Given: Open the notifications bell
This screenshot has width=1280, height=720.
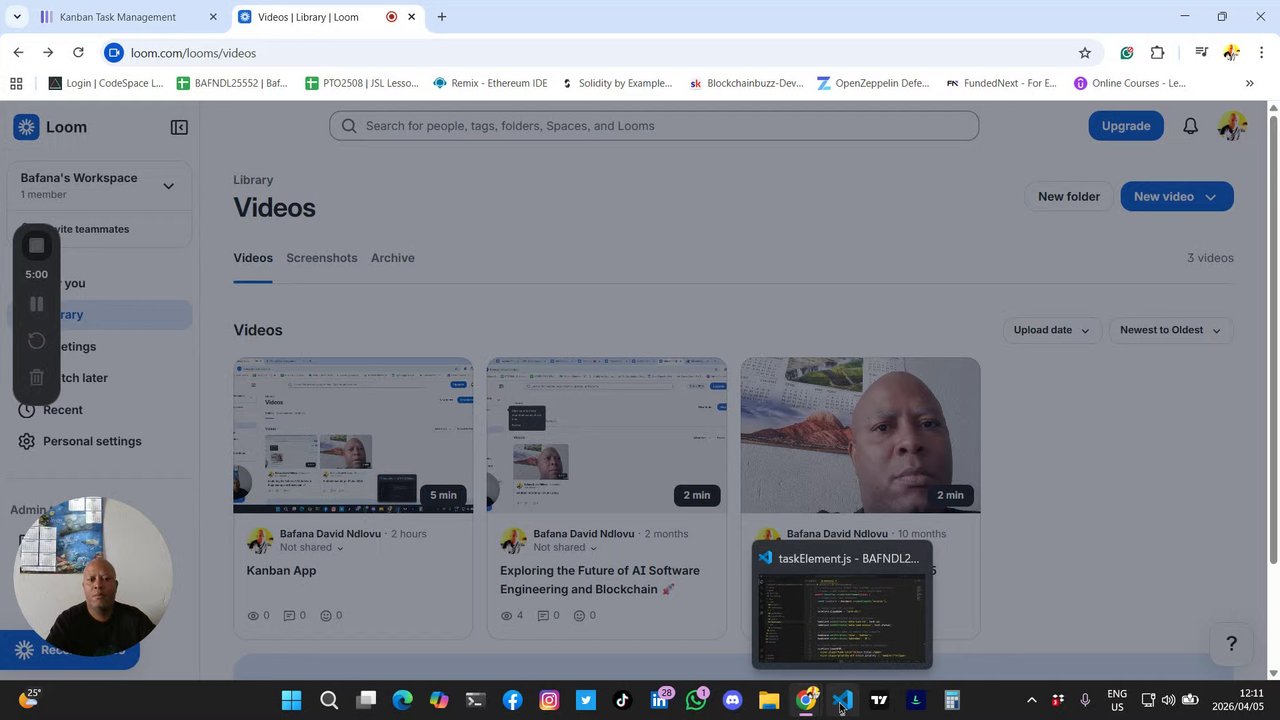Looking at the screenshot, I should pos(1190,126).
